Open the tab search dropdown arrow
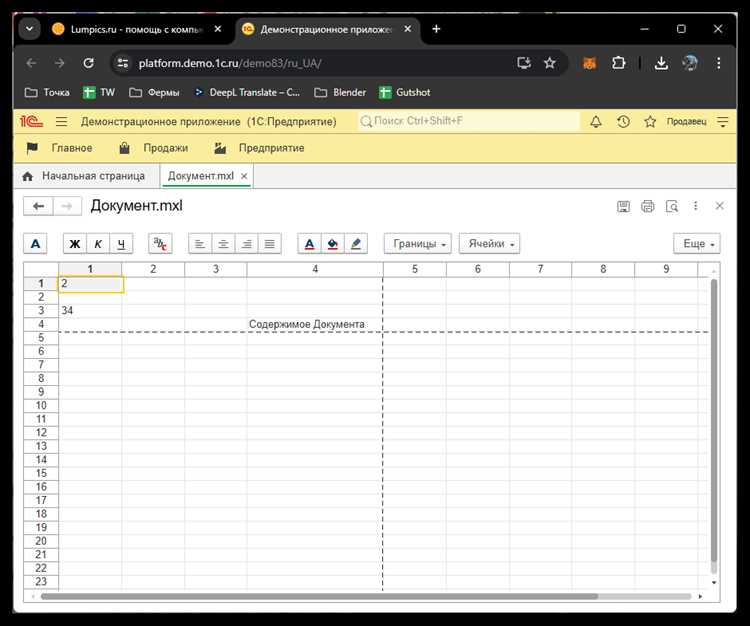 point(29,29)
